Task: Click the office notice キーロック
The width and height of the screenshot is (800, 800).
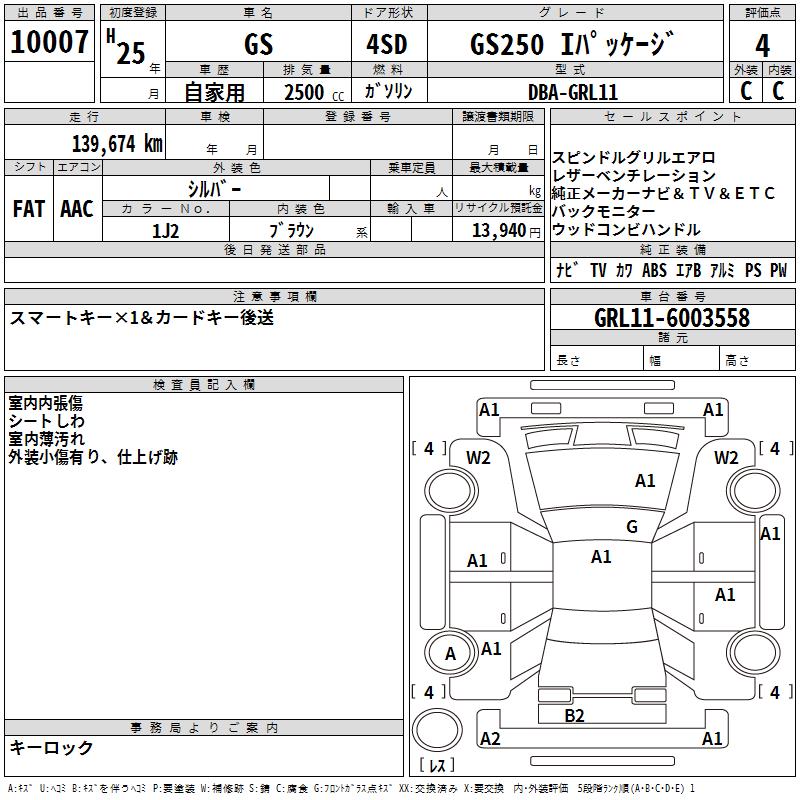Action: click(51, 747)
